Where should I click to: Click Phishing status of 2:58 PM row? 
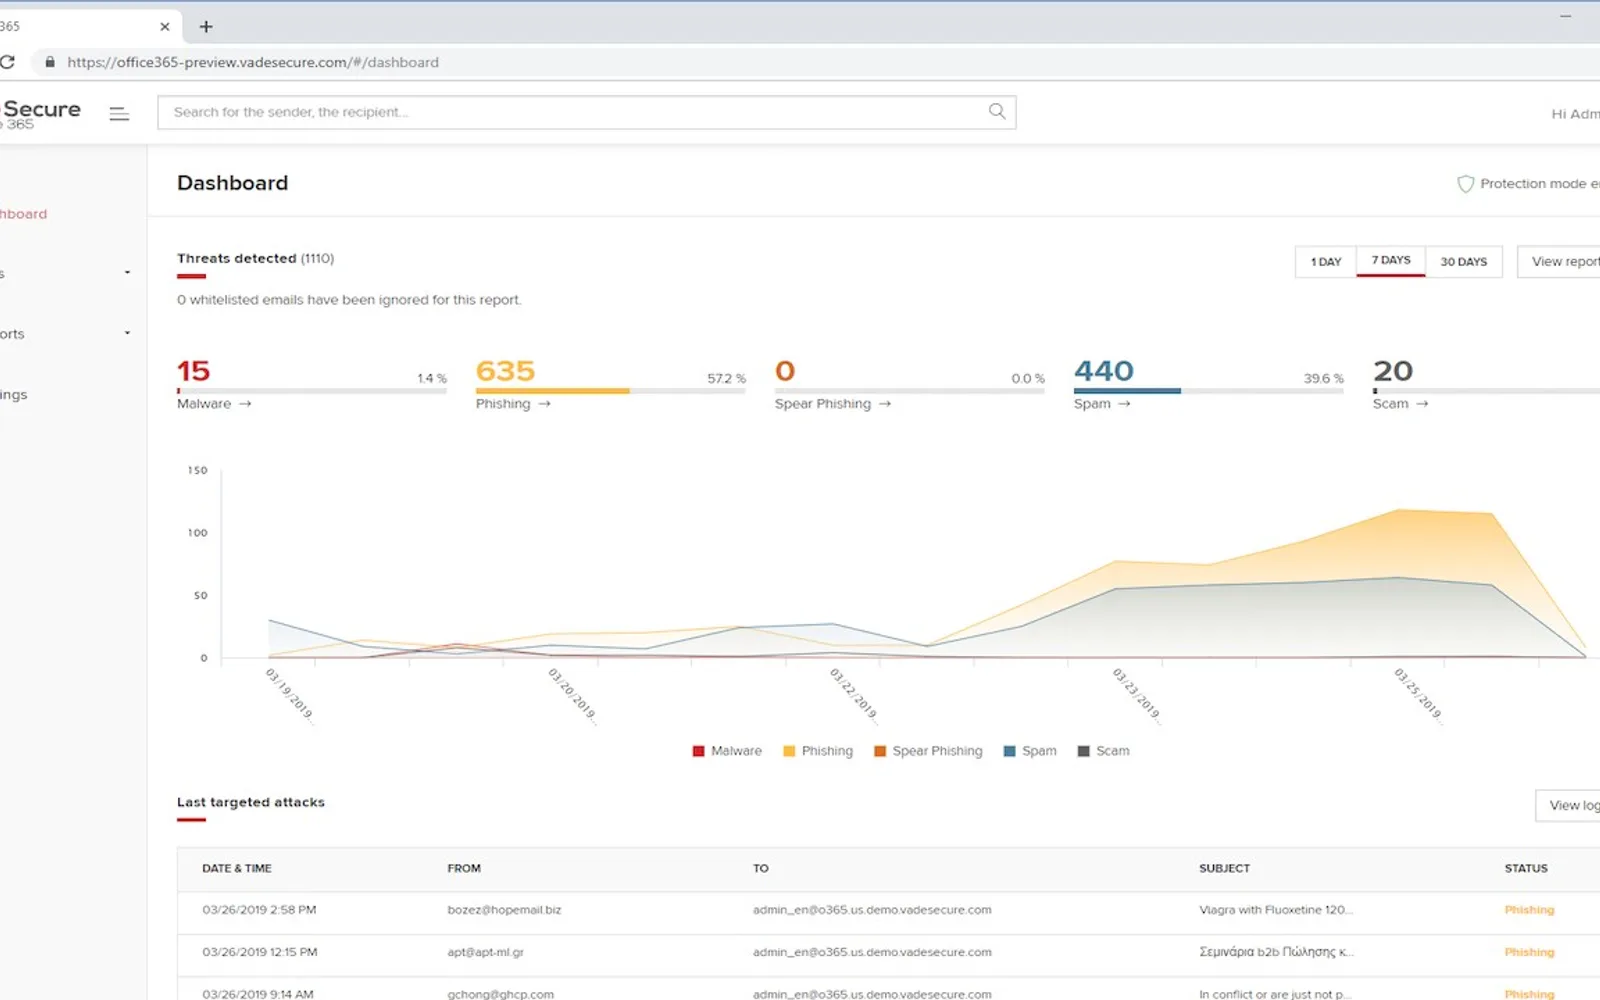tap(1529, 910)
